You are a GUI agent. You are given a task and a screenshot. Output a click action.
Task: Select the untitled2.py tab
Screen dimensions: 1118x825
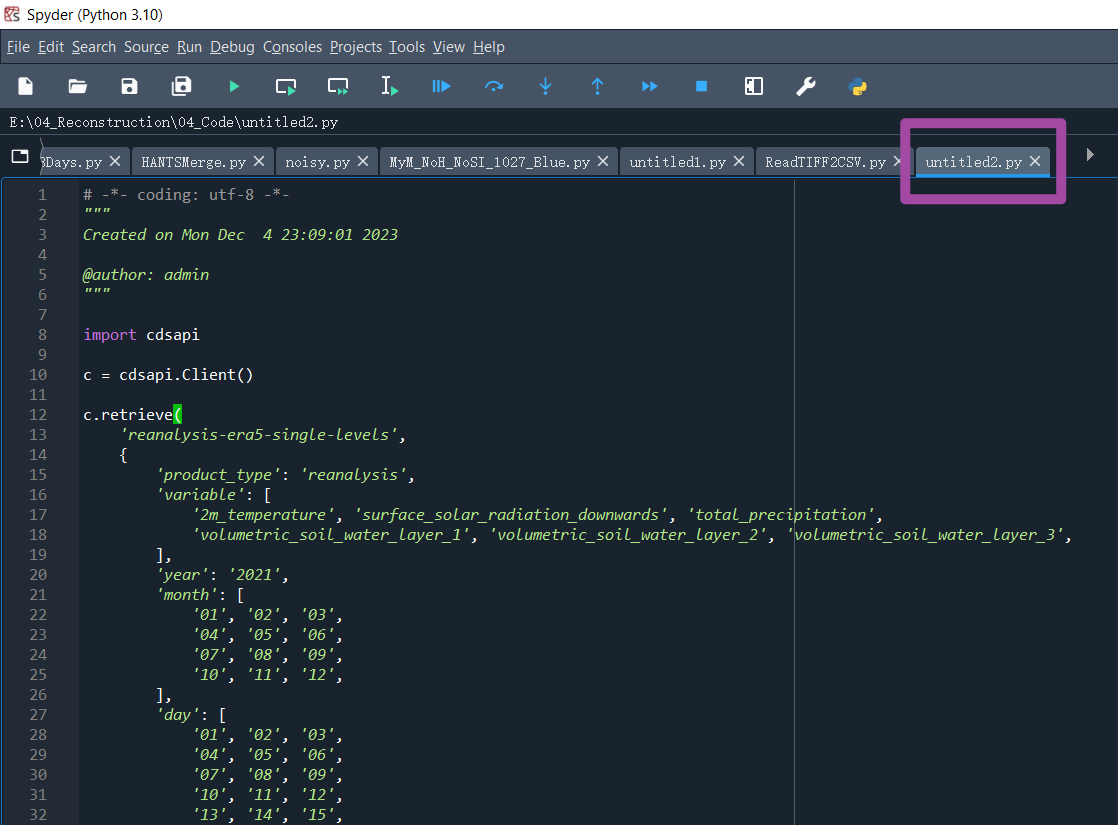[x=973, y=163]
